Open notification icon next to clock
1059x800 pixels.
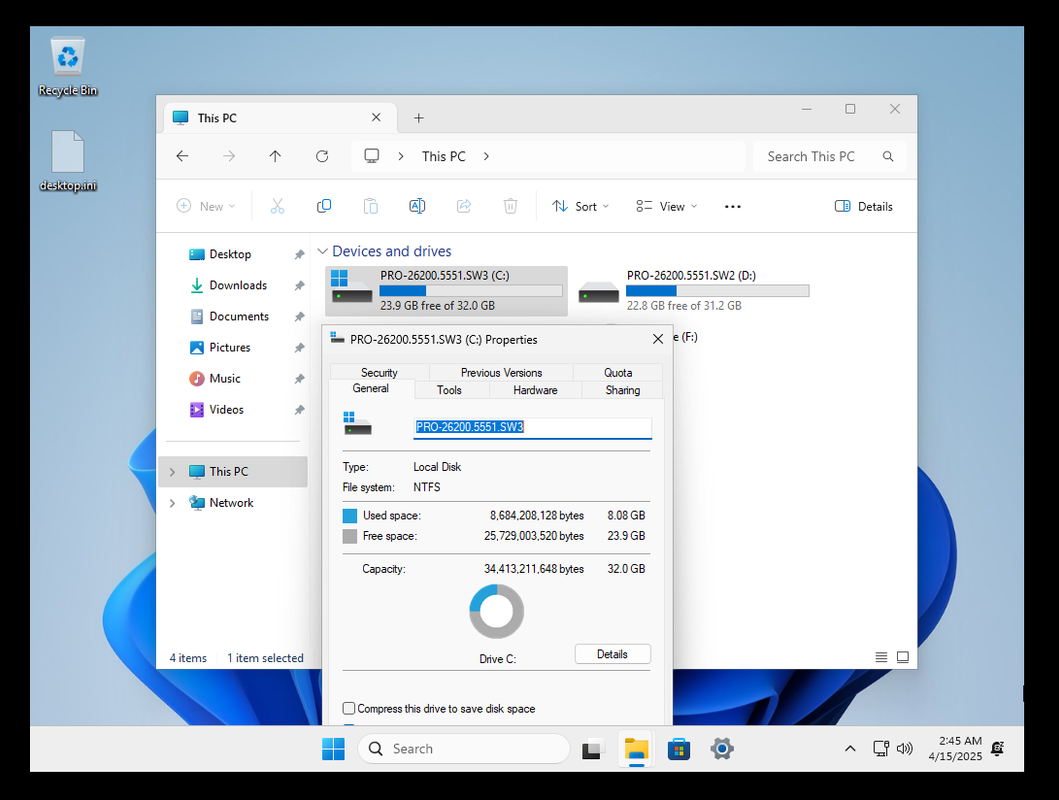click(998, 749)
